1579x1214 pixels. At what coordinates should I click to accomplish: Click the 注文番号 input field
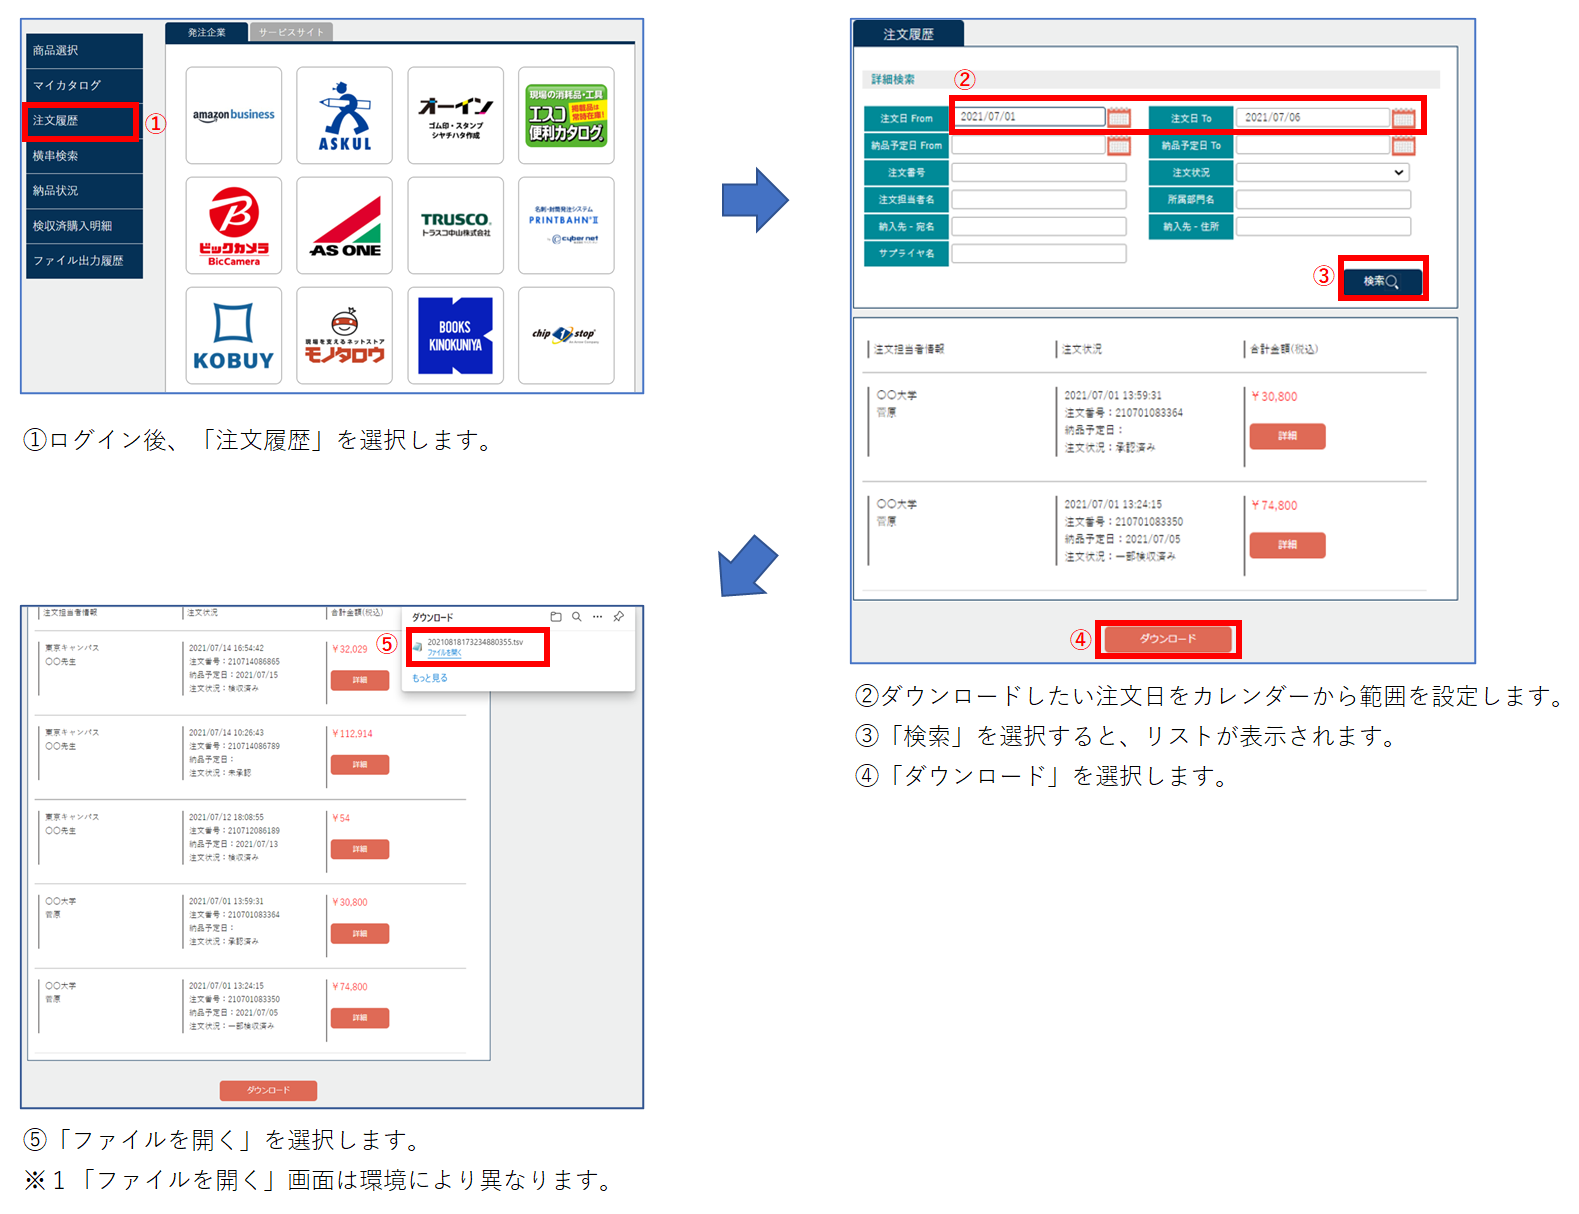1039,173
